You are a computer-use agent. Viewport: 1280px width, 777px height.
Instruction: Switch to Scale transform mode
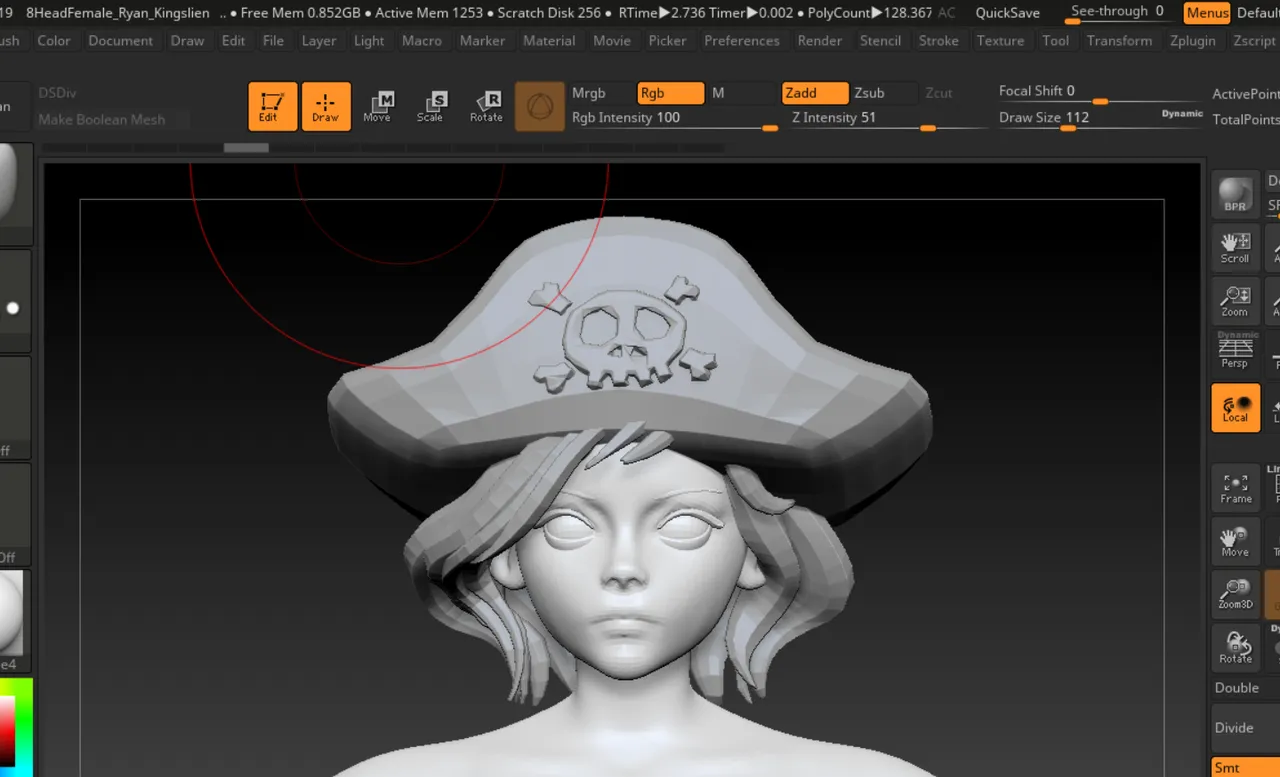click(x=431, y=106)
